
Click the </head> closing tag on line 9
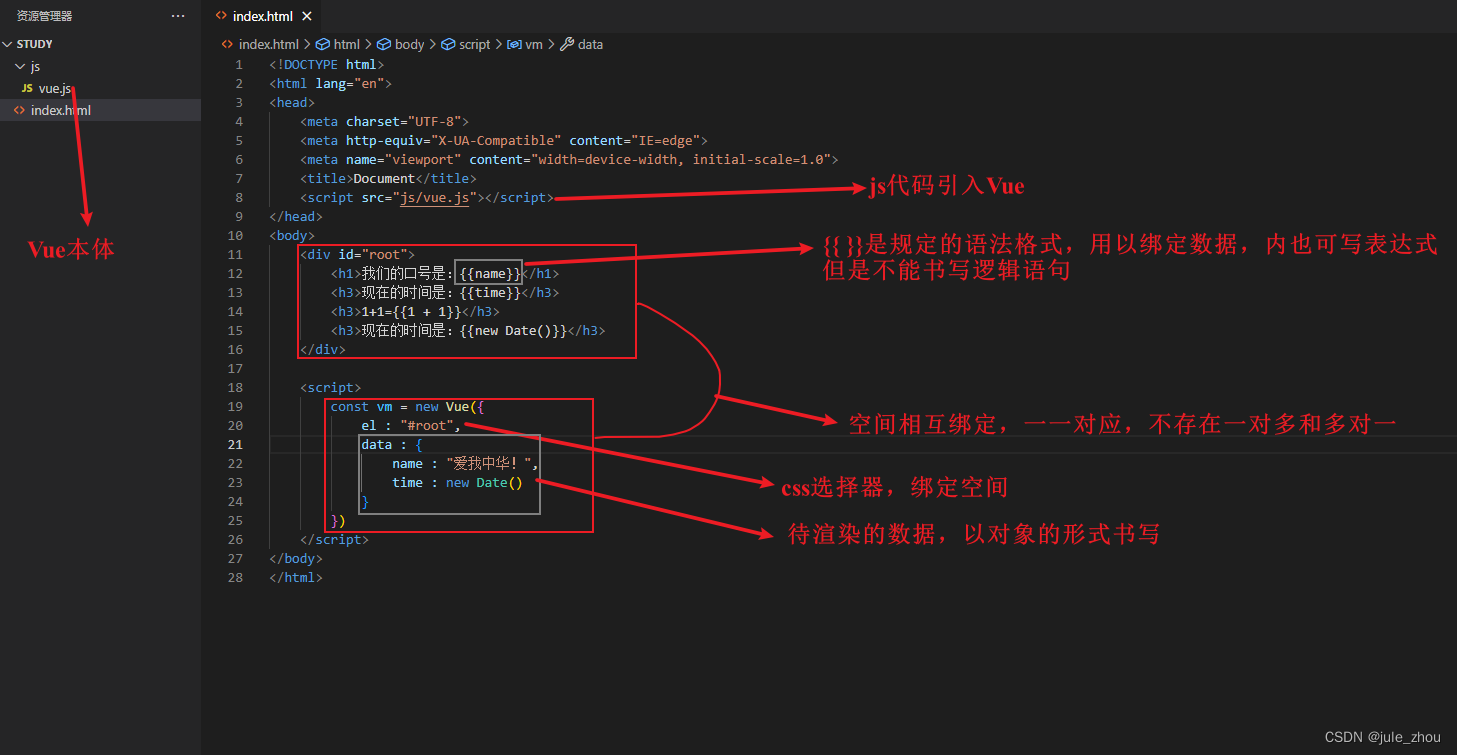pyautogui.click(x=296, y=217)
